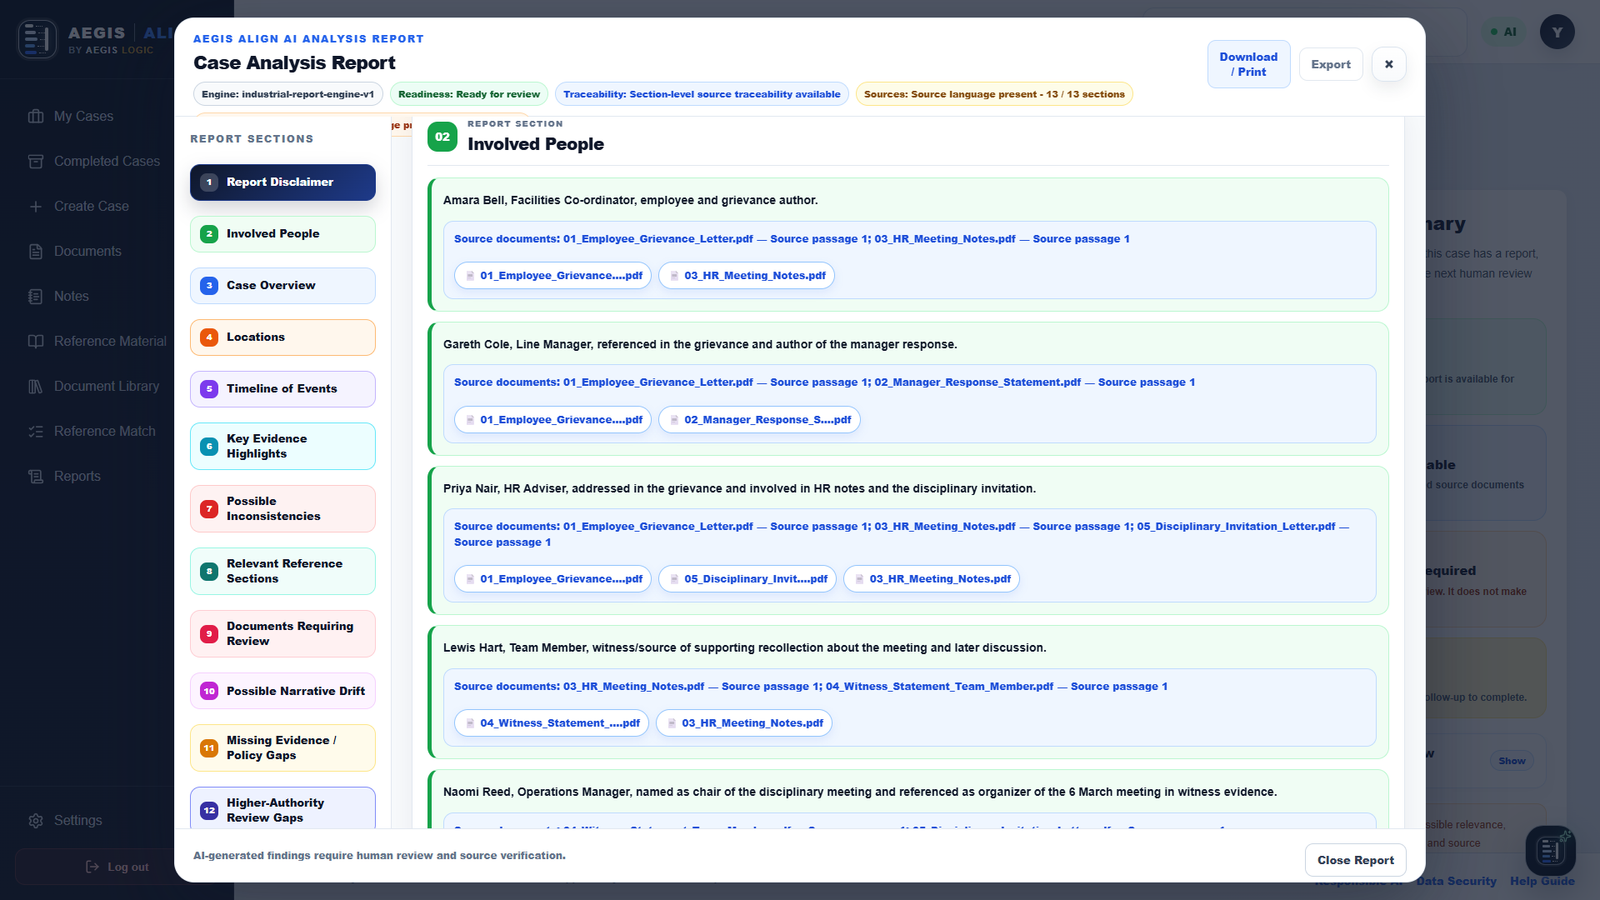Screen dimensions: 1600x900
Task: Open the Reference Material book icon
Action: [x=36, y=341]
